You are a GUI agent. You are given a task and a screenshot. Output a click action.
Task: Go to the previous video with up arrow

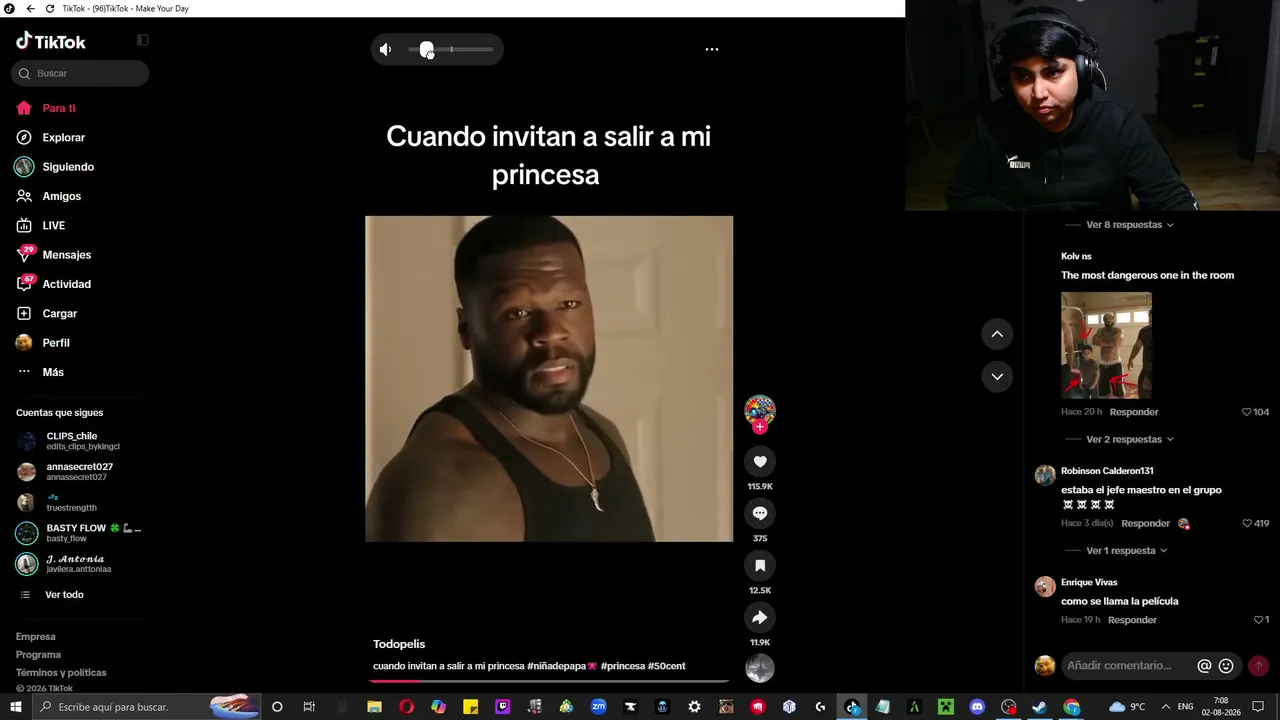tap(997, 334)
